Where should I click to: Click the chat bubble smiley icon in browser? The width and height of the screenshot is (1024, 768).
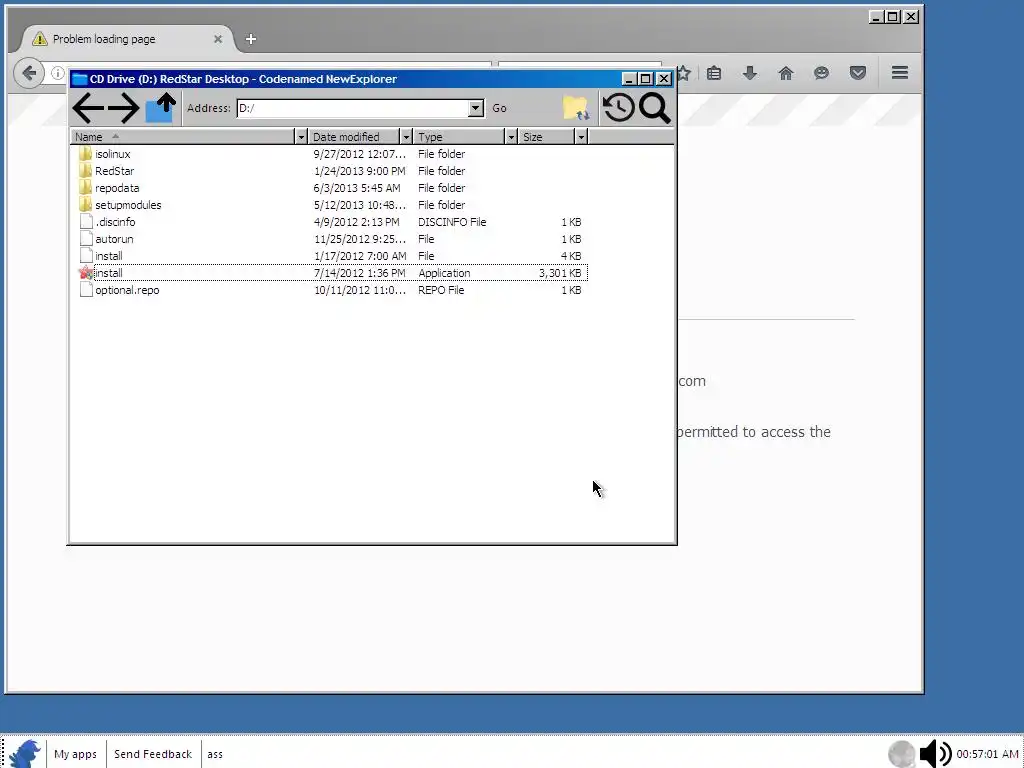(x=822, y=73)
